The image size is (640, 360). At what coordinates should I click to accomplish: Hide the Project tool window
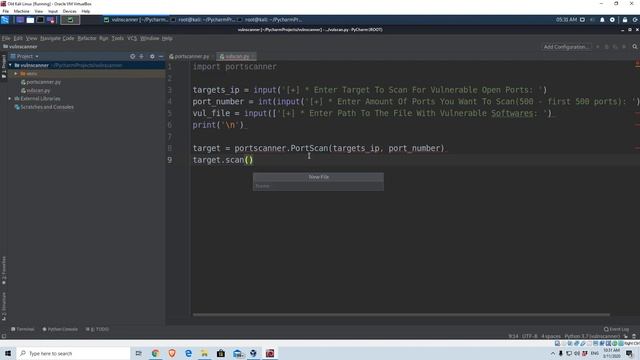(x=161, y=56)
